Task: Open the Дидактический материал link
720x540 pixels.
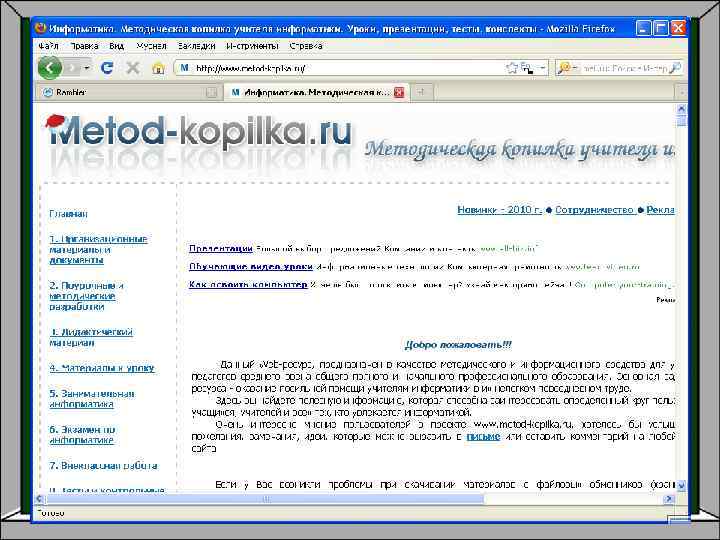Action: tap(91, 337)
